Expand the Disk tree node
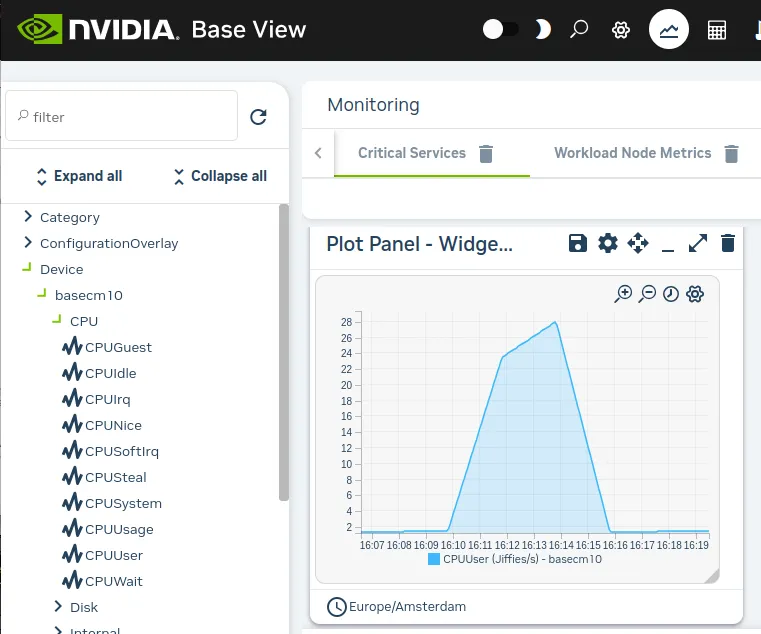 pyautogui.click(x=58, y=606)
